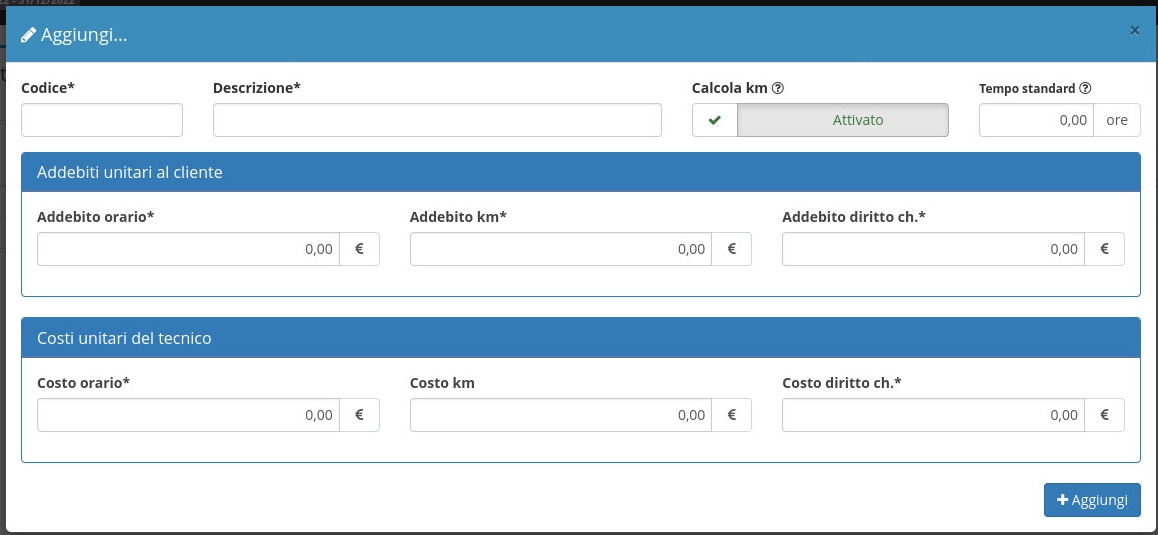This screenshot has height=535, width=1158.
Task: Edit the Addebito km amount field
Action: click(x=560, y=249)
